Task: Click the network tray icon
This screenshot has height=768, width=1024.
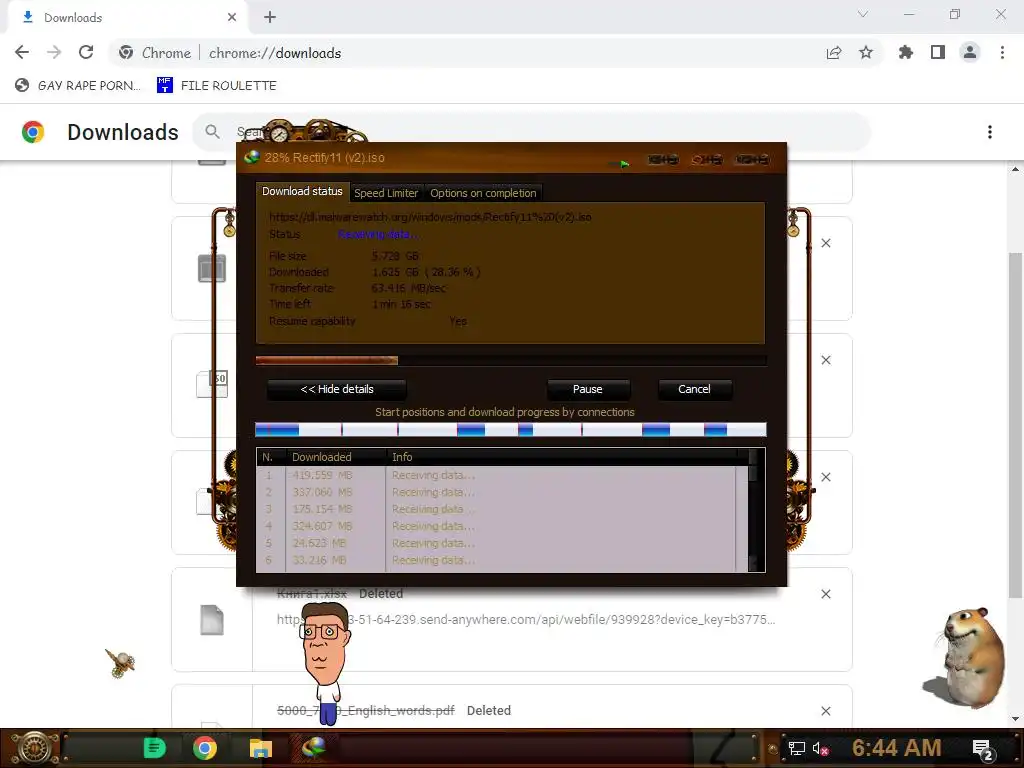Action: pos(796,749)
